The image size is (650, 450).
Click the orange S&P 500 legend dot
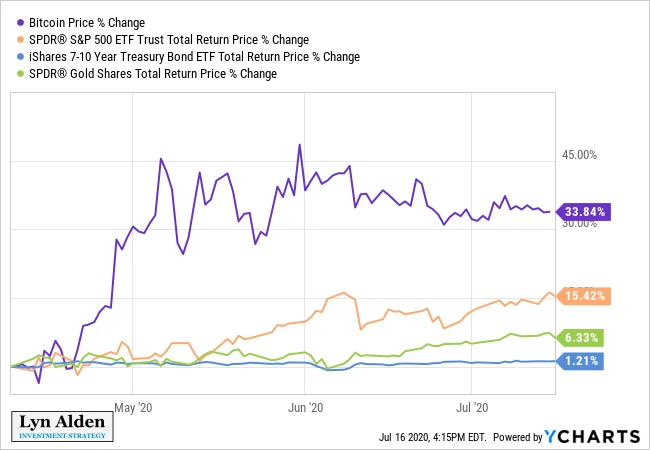tap(20, 40)
